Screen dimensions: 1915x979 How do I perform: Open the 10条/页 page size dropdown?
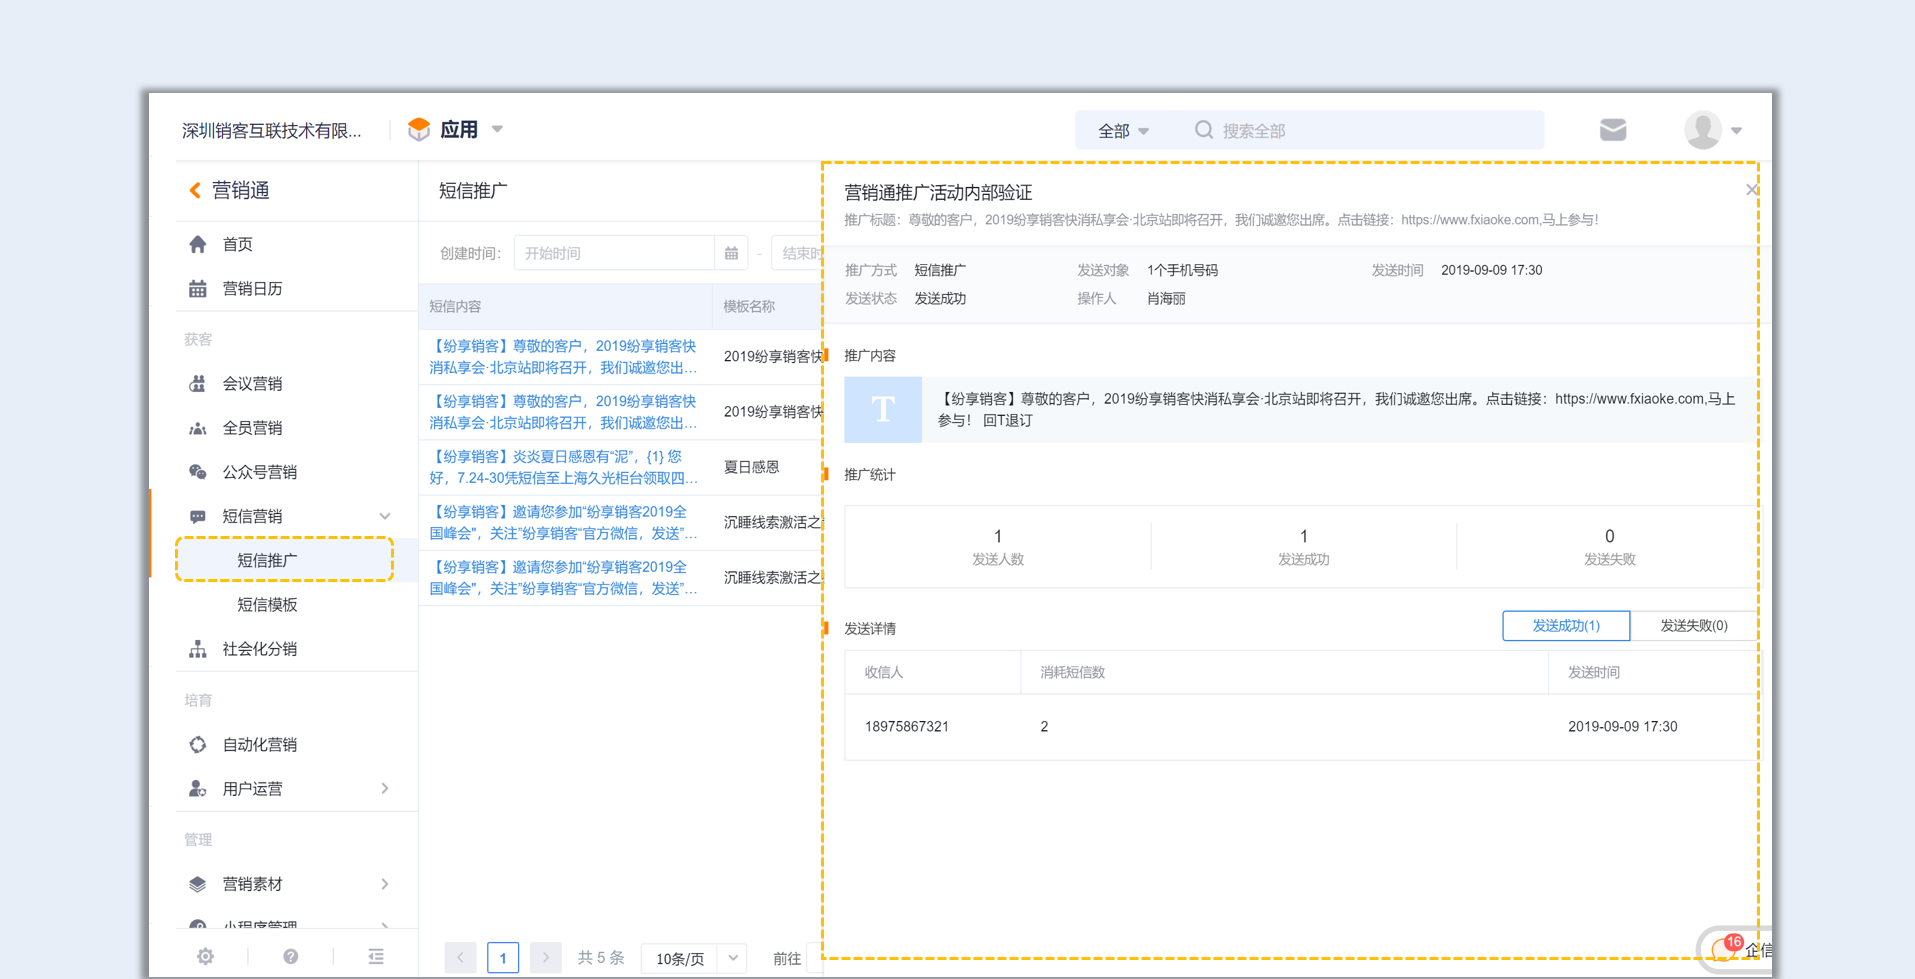(694, 958)
